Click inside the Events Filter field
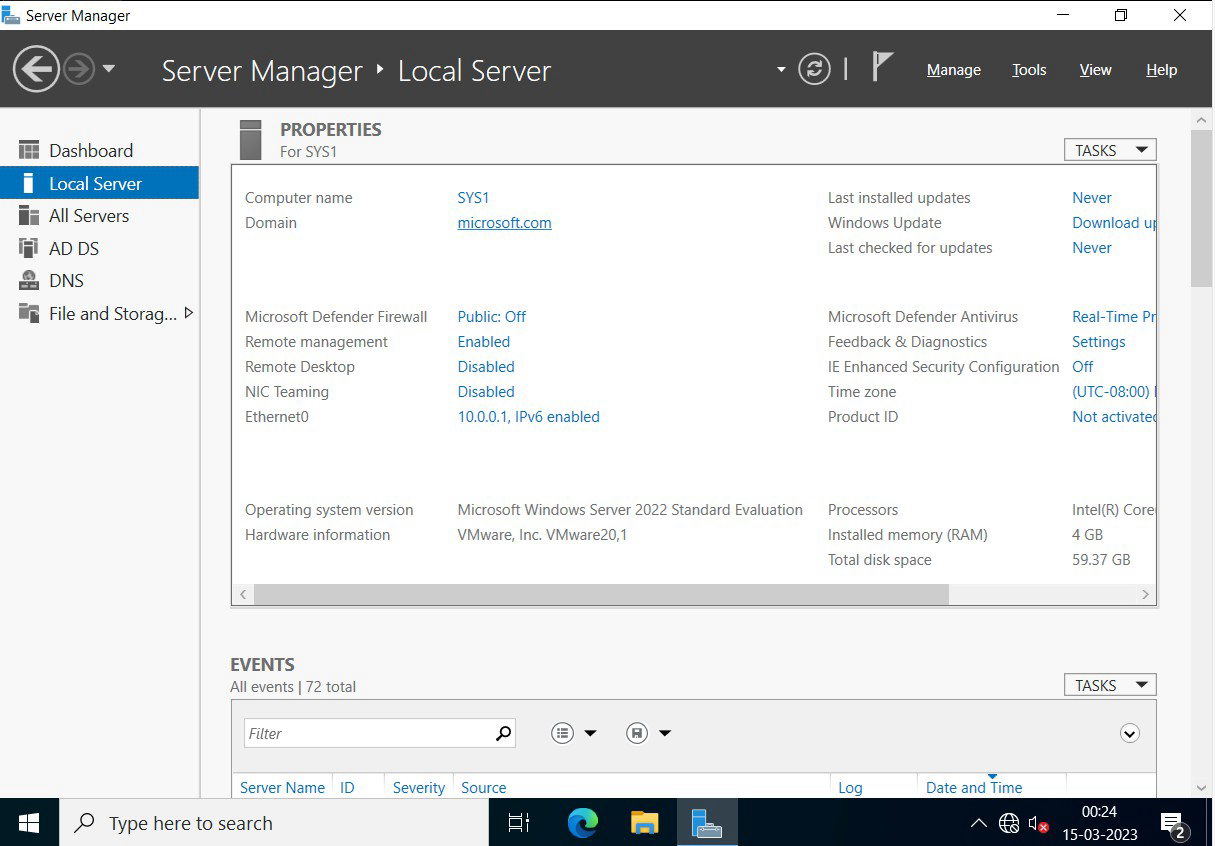The width and height of the screenshot is (1215, 846). click(x=369, y=733)
